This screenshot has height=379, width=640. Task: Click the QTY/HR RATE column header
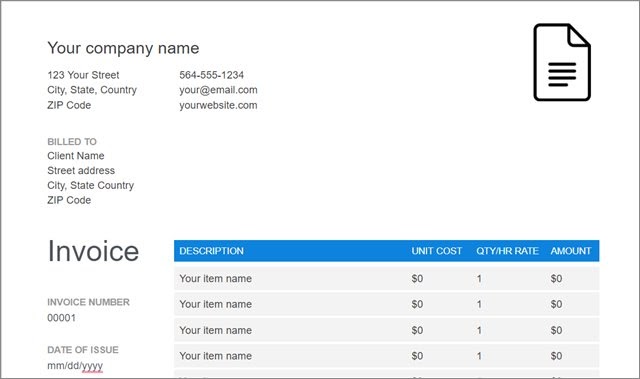pyautogui.click(x=507, y=251)
